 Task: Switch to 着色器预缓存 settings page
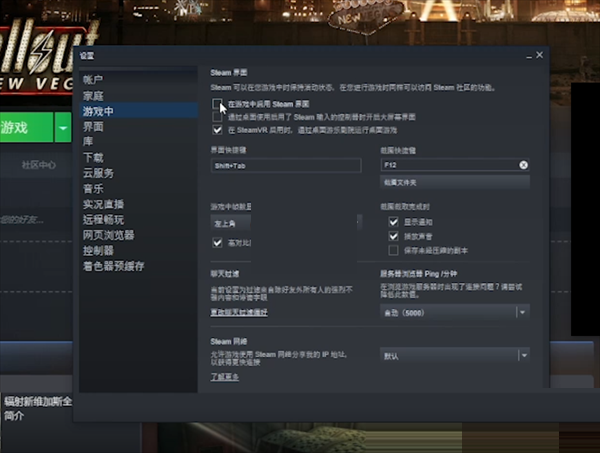(x=113, y=266)
